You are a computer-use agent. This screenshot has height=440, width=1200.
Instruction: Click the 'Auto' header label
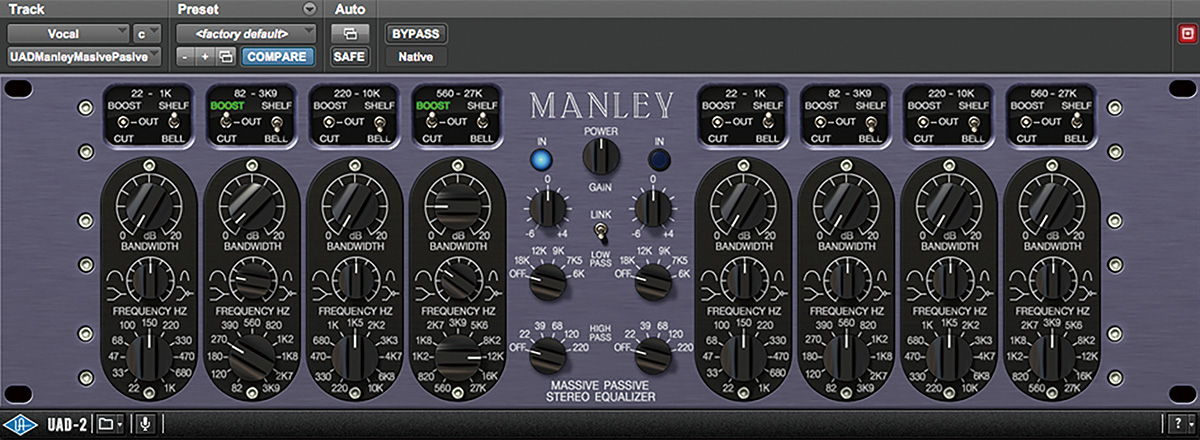(350, 9)
